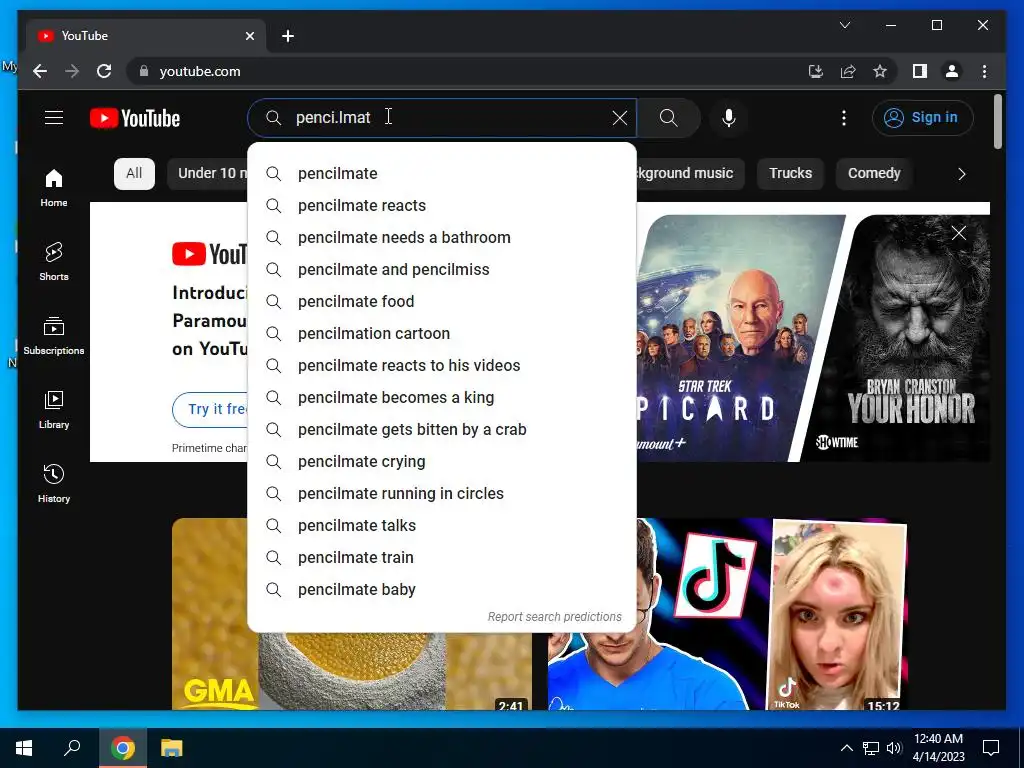Click the Sign in button

[x=922, y=118]
